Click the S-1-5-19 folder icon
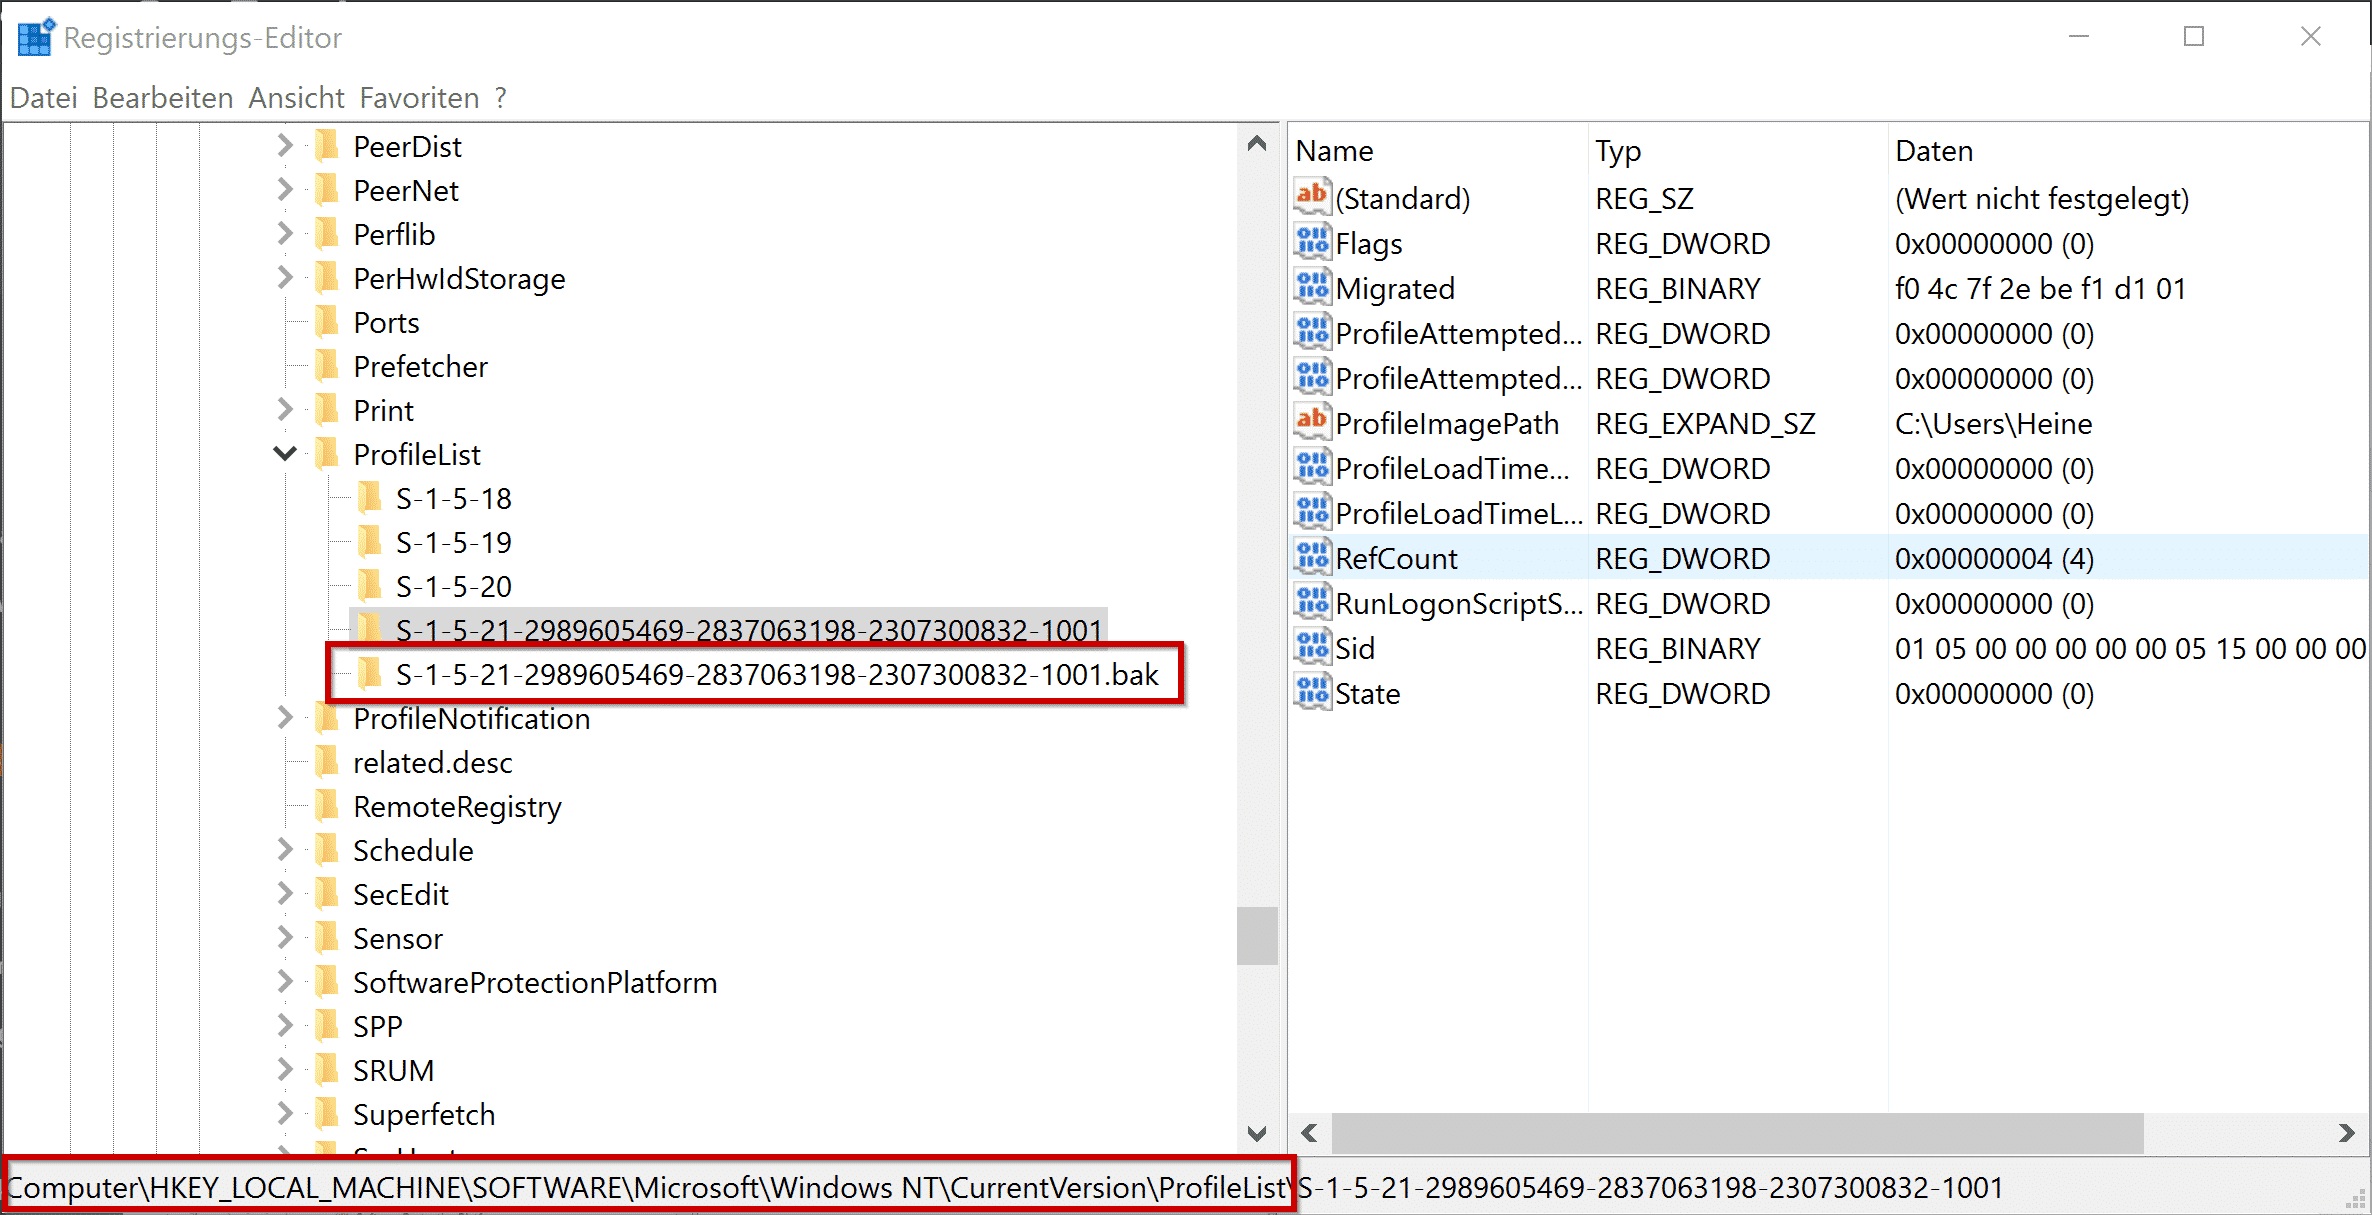This screenshot has width=2372, height=1215. (370, 542)
